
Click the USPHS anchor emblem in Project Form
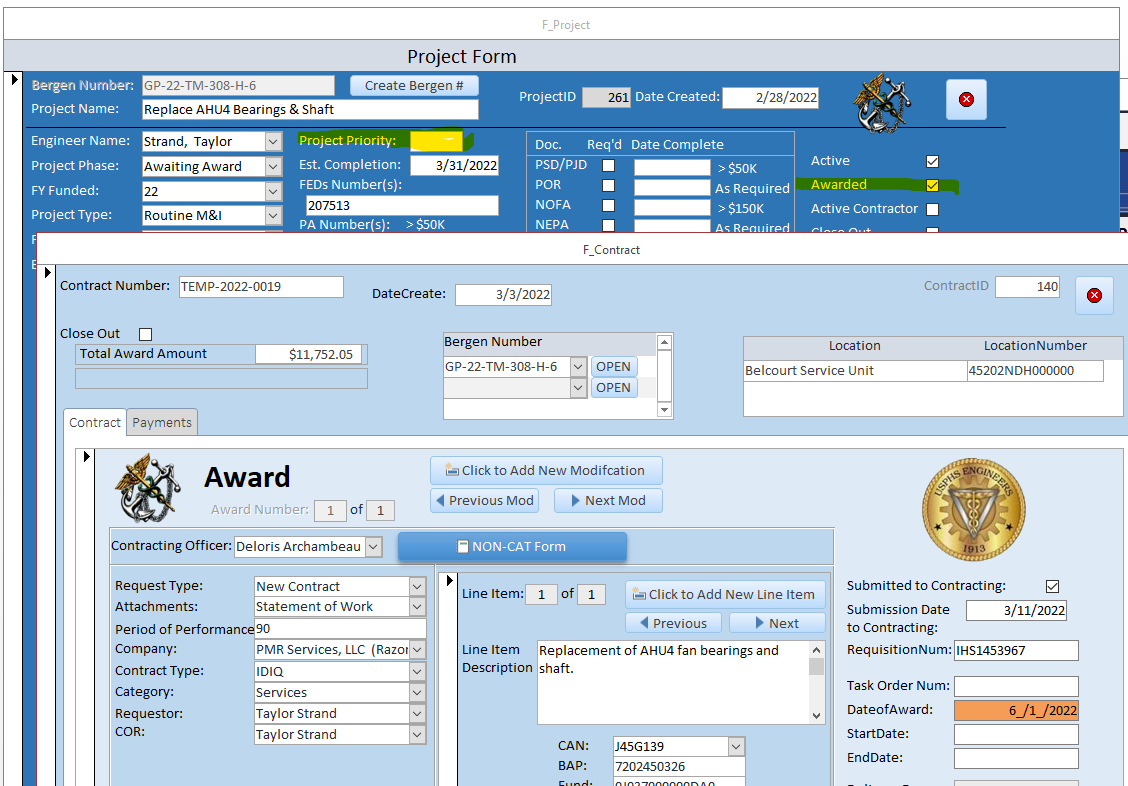[883, 103]
